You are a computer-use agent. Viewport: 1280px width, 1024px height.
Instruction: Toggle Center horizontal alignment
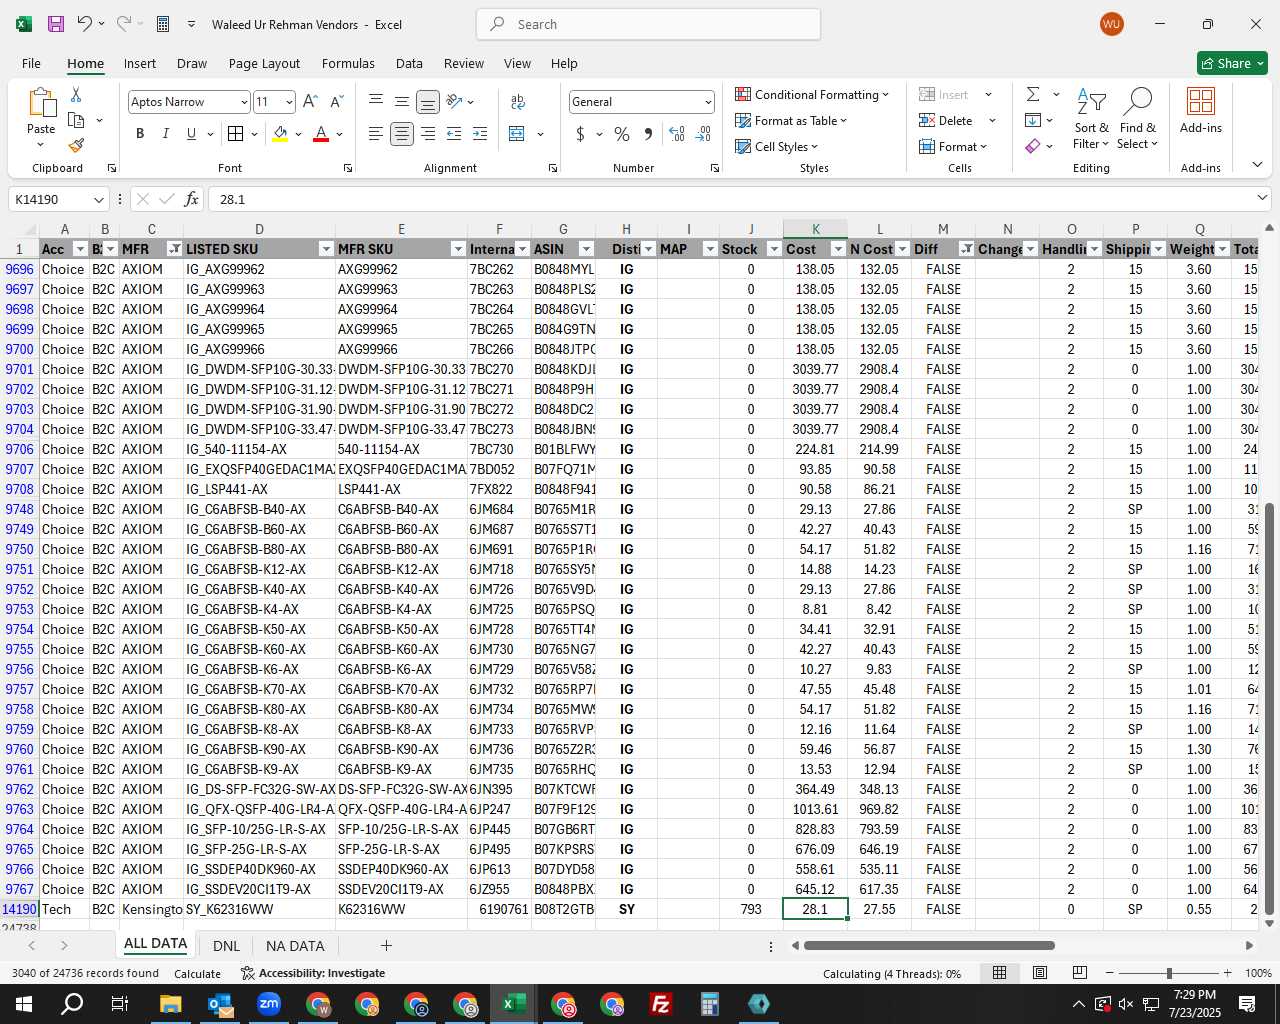(402, 134)
